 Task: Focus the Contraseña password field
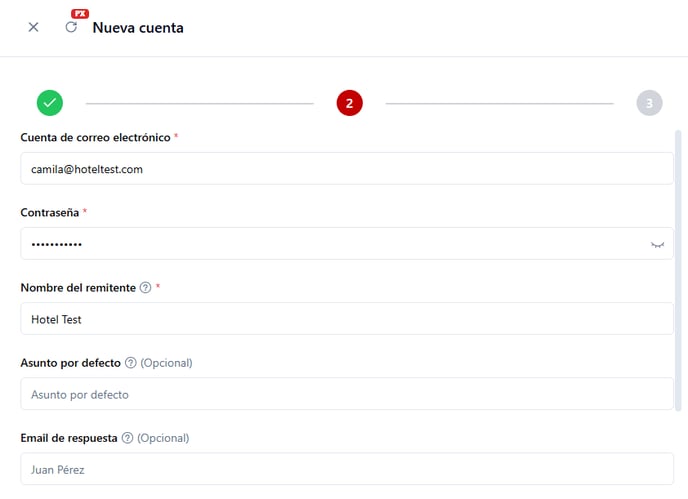click(x=330, y=244)
